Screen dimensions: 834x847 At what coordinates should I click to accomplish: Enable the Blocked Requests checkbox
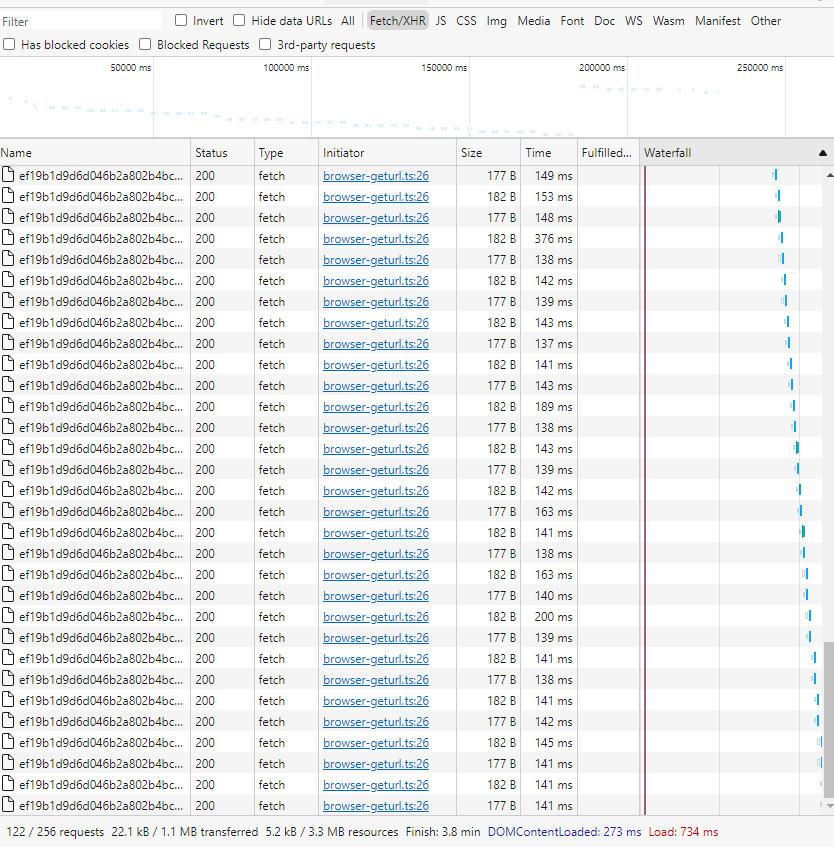(x=145, y=44)
